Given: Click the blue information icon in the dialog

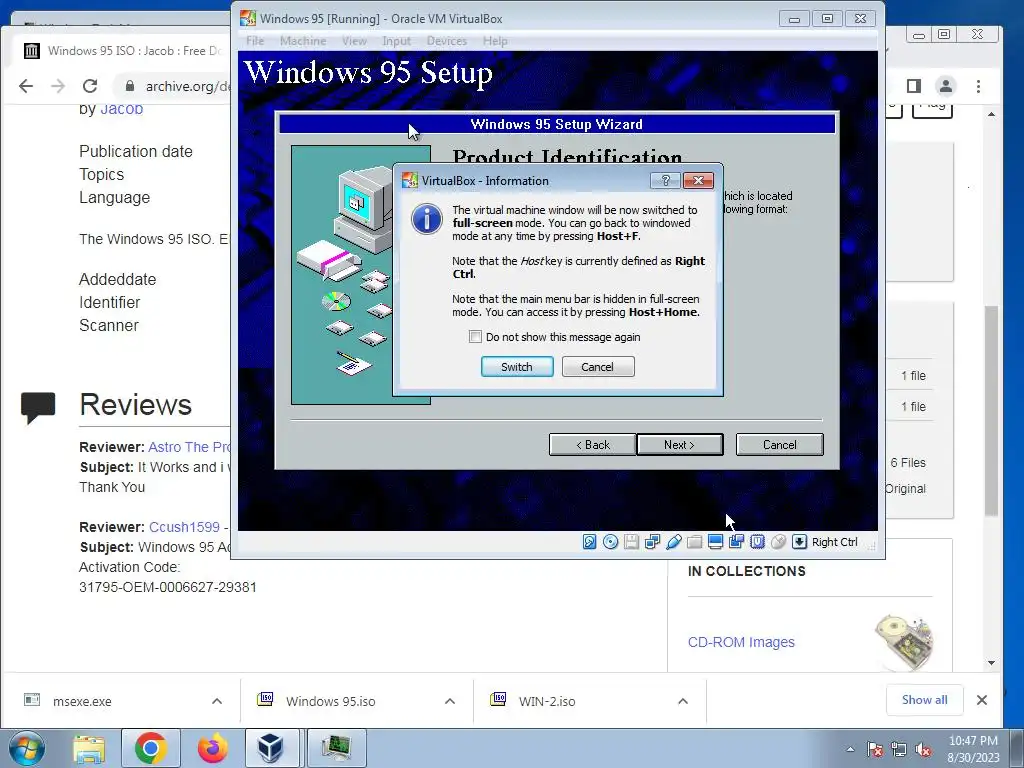Looking at the screenshot, I should pyautogui.click(x=426, y=219).
